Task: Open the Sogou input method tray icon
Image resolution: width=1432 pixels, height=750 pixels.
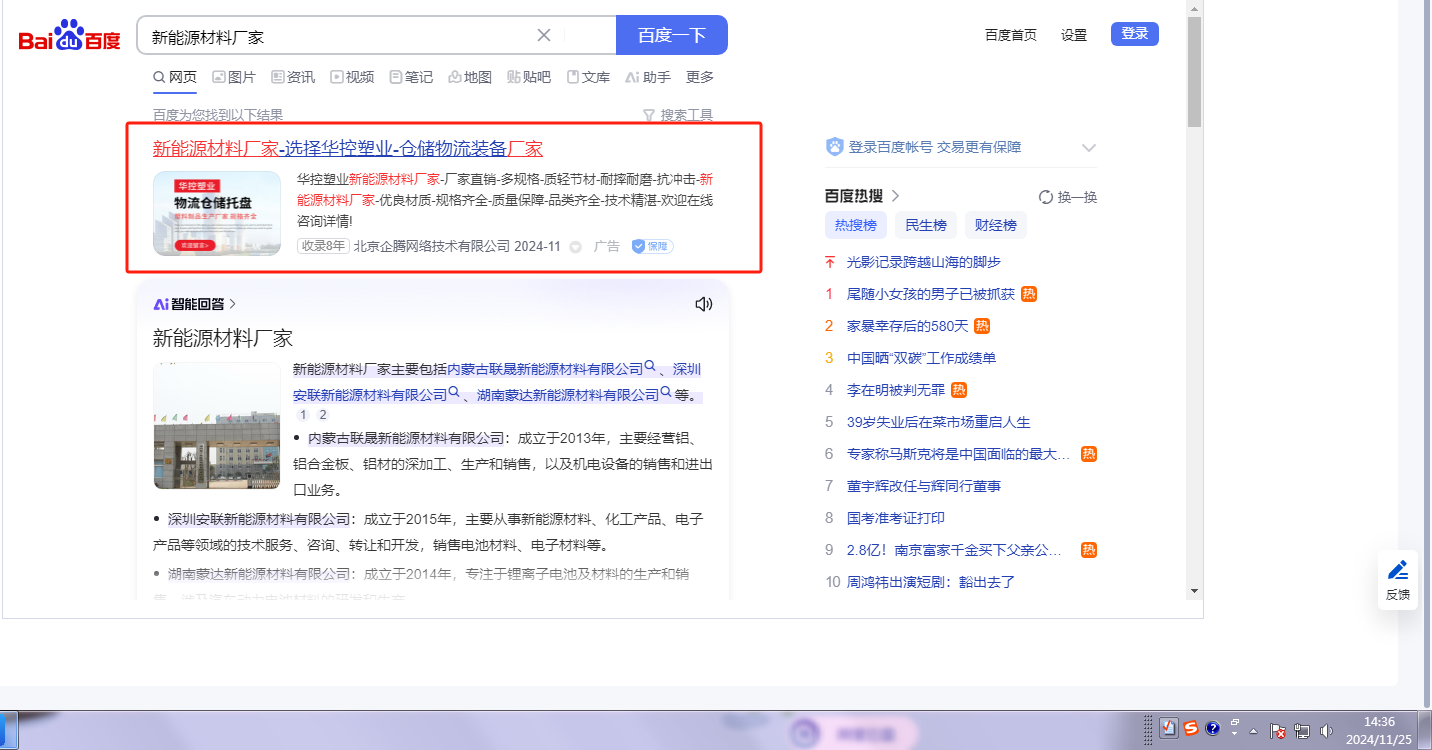Action: [1191, 728]
